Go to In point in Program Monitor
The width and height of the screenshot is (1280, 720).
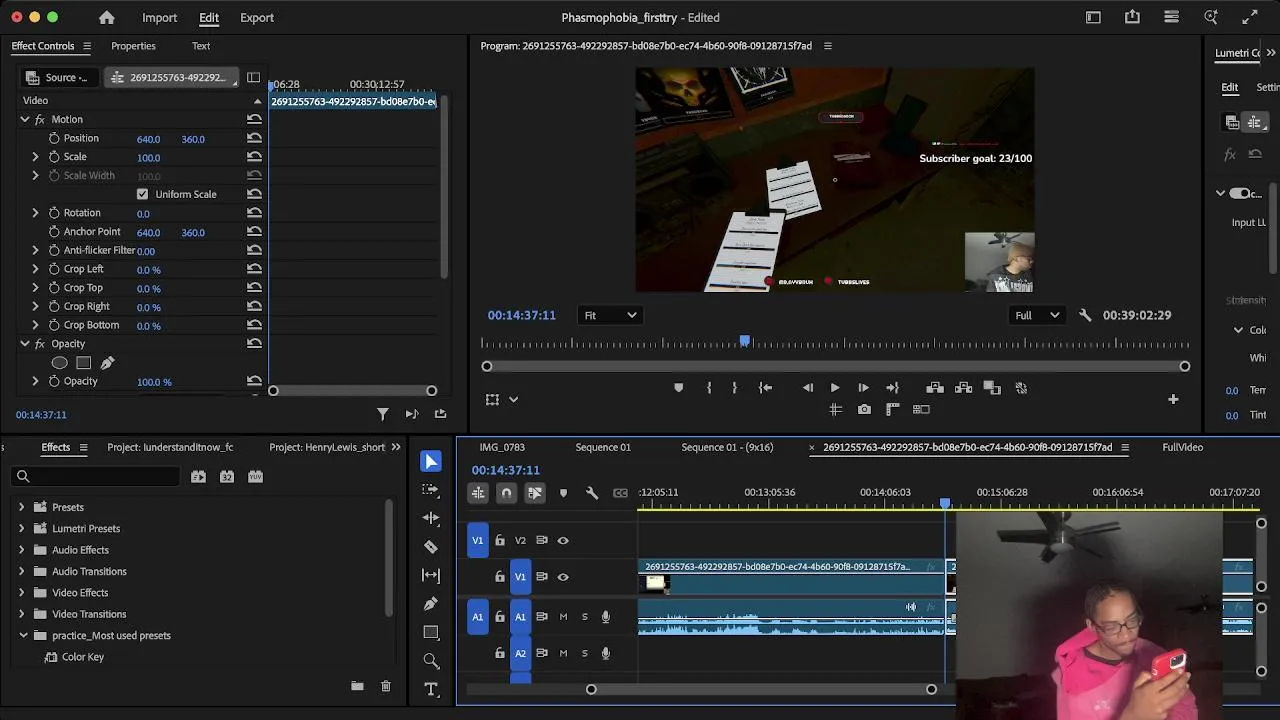point(765,388)
